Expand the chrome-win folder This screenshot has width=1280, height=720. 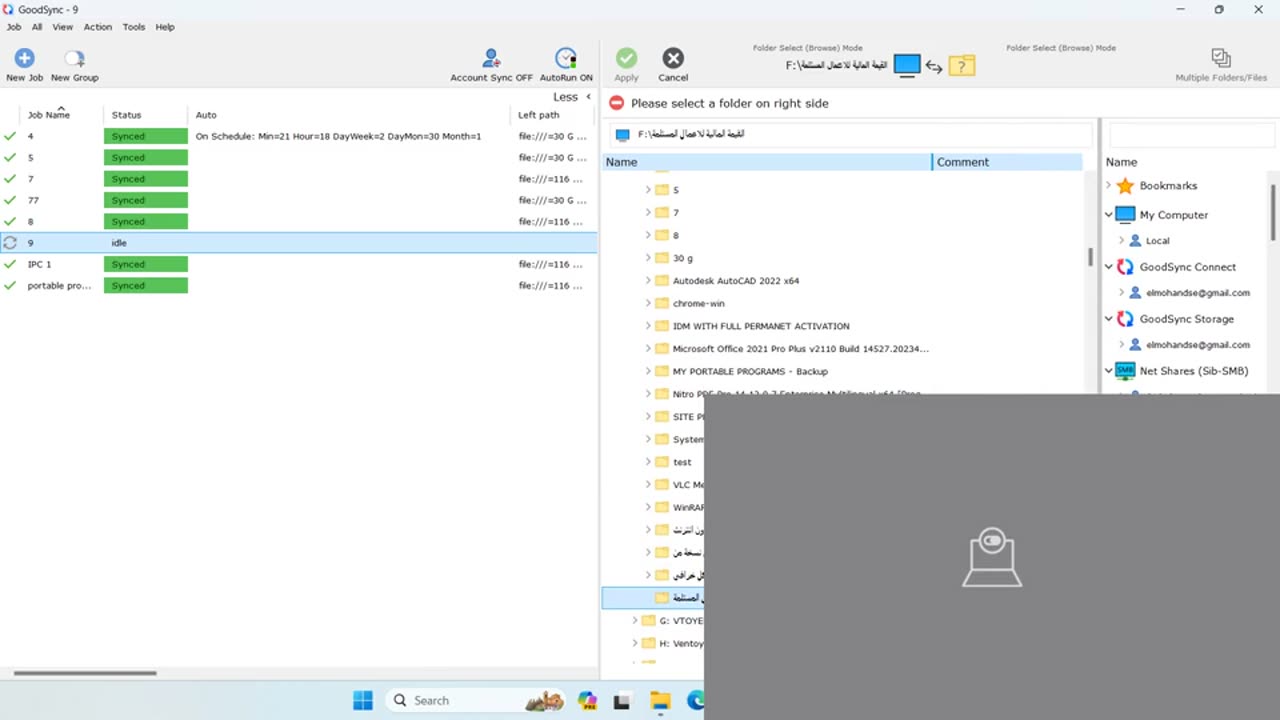648,303
